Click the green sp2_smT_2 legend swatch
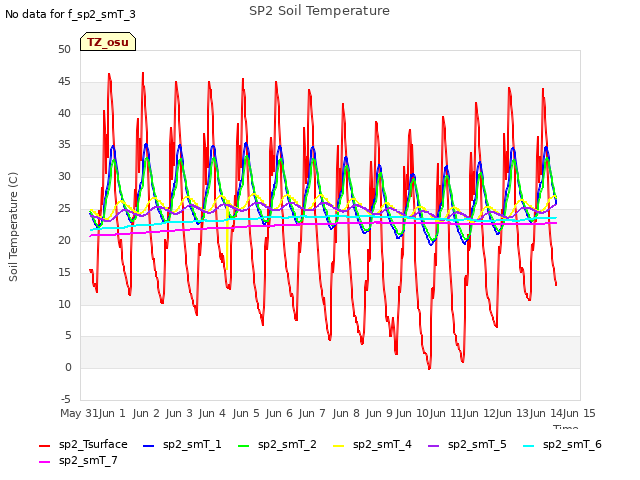This screenshot has width=640, height=480. tap(244, 446)
